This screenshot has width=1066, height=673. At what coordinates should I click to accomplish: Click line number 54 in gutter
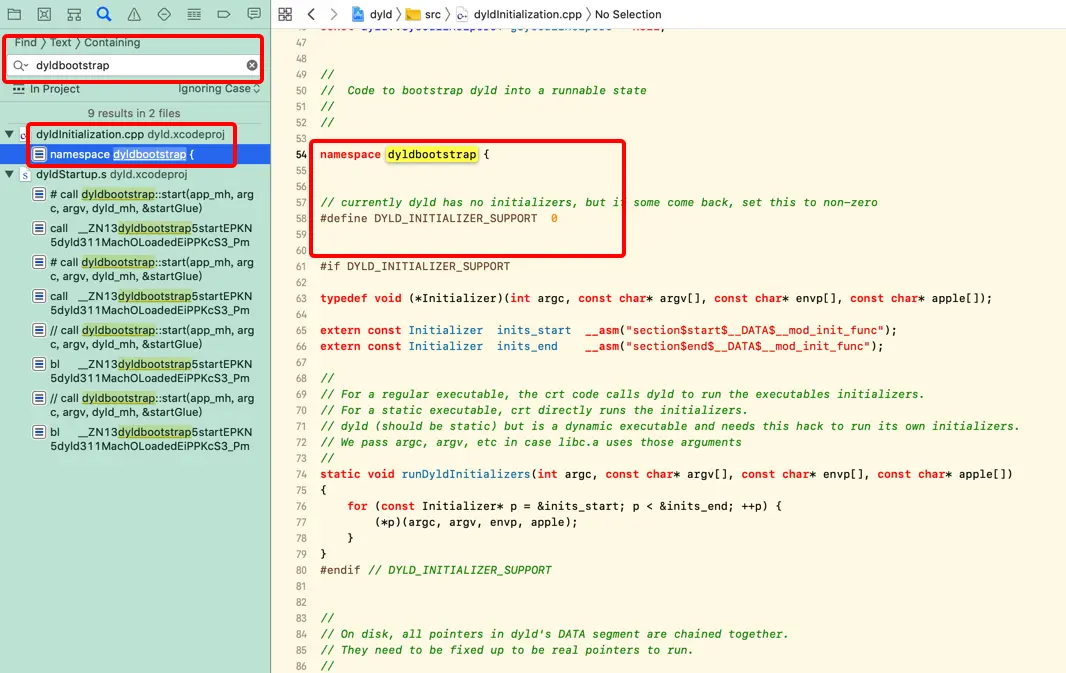pyautogui.click(x=301, y=154)
